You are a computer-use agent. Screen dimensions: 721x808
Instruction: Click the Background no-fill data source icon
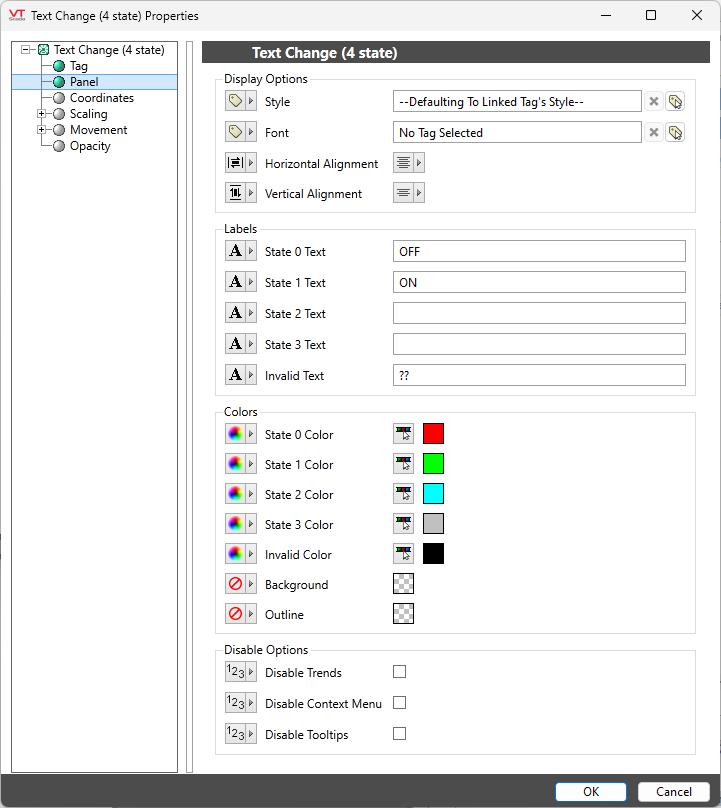[236, 585]
